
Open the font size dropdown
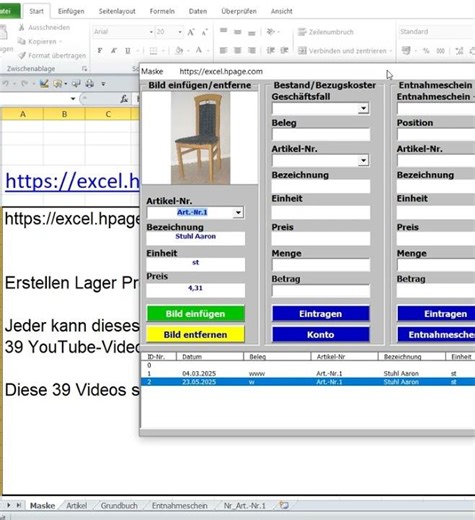180,32
